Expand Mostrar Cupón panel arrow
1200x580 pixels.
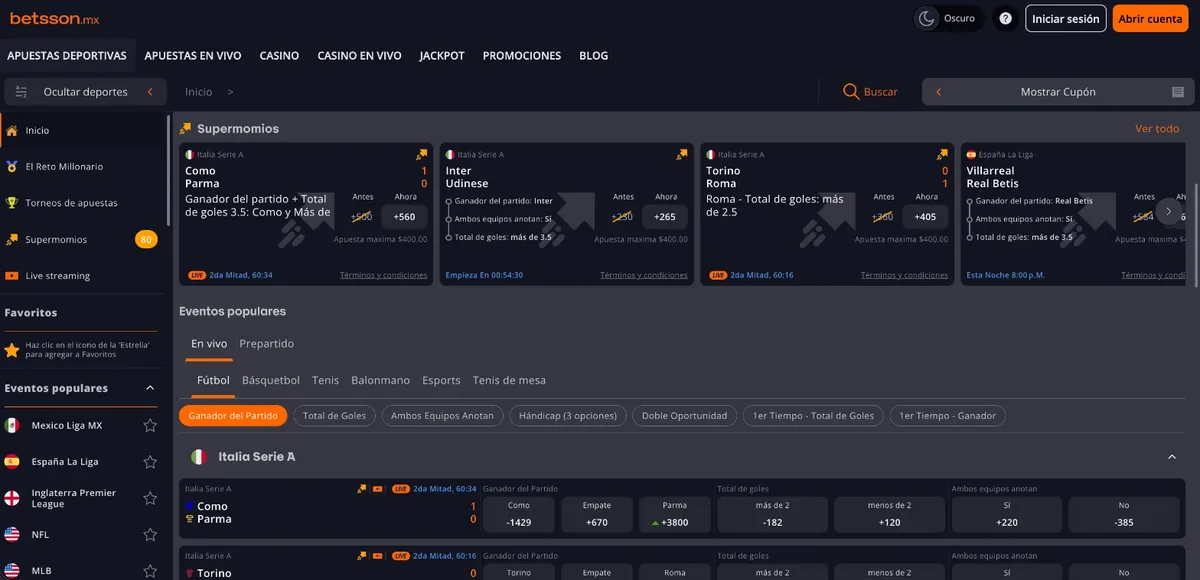coord(938,92)
